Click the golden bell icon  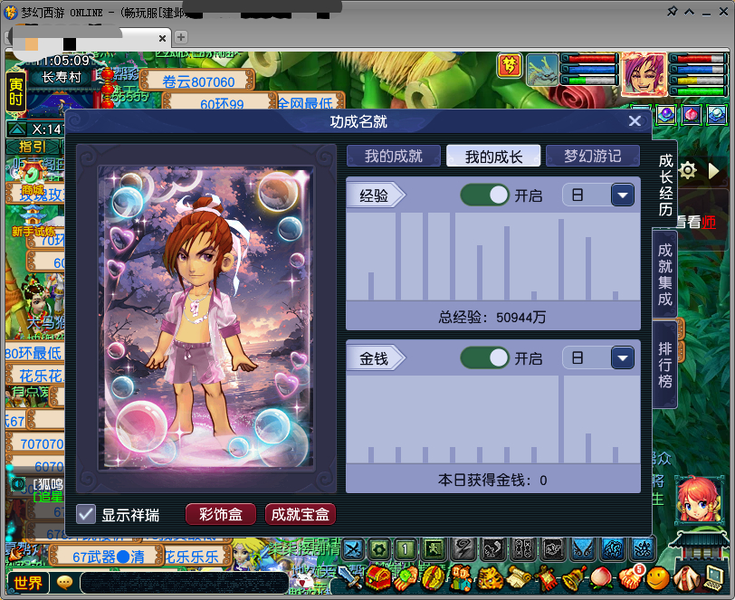pyautogui.click(x=574, y=578)
